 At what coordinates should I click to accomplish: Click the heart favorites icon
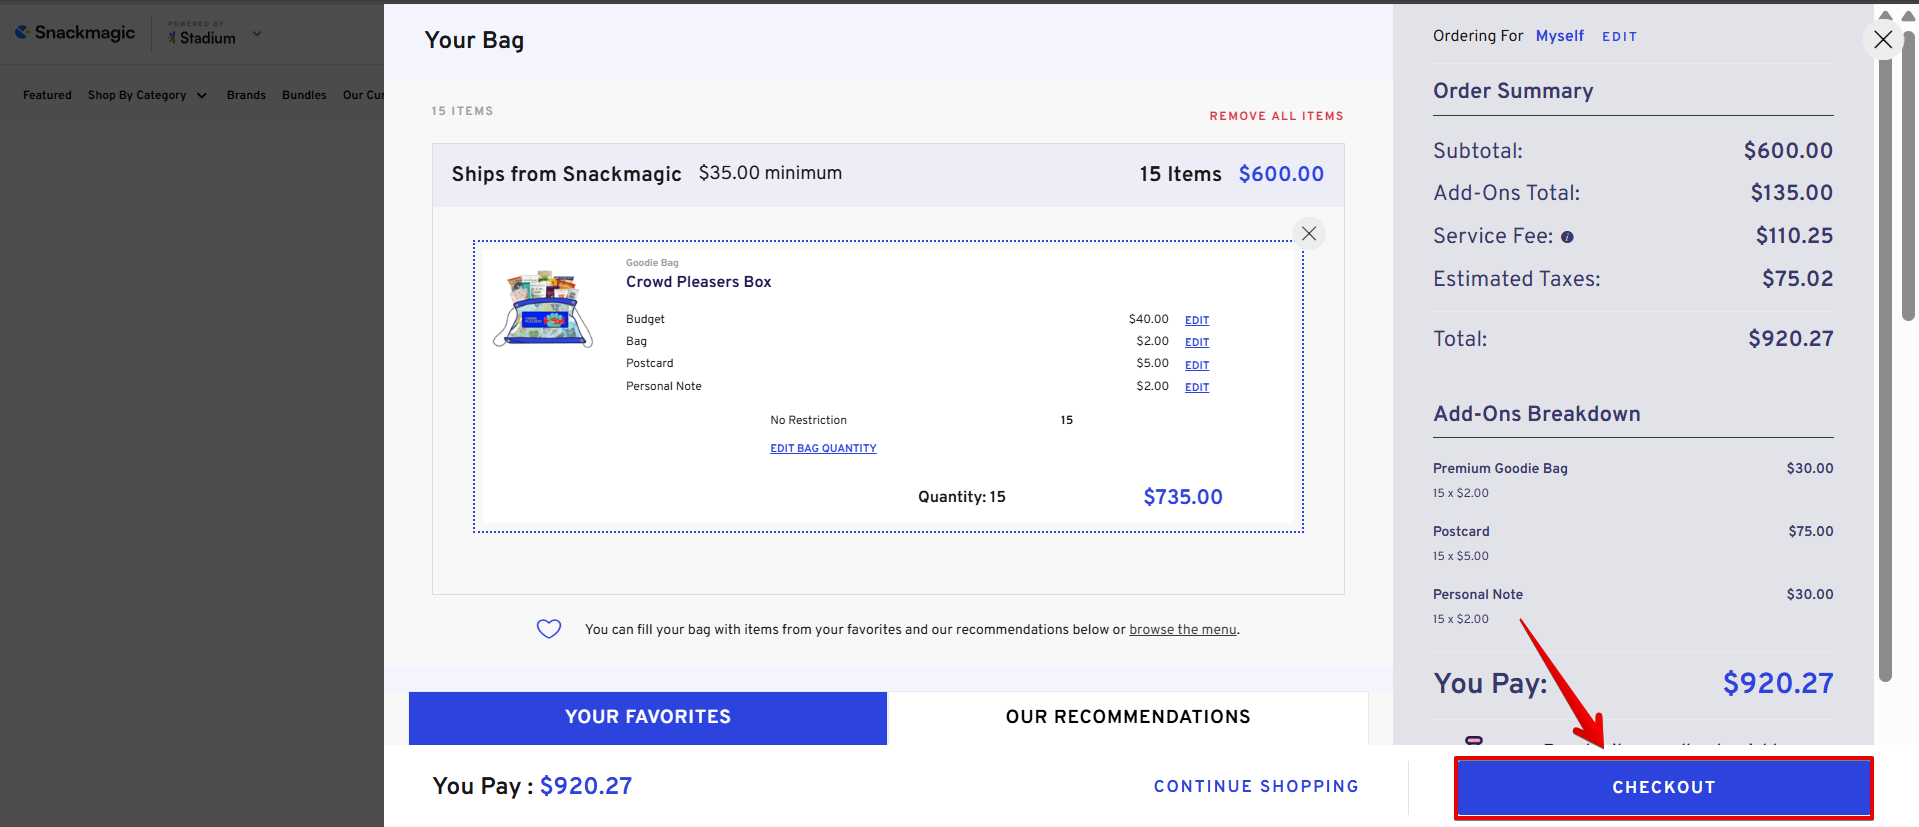point(549,629)
